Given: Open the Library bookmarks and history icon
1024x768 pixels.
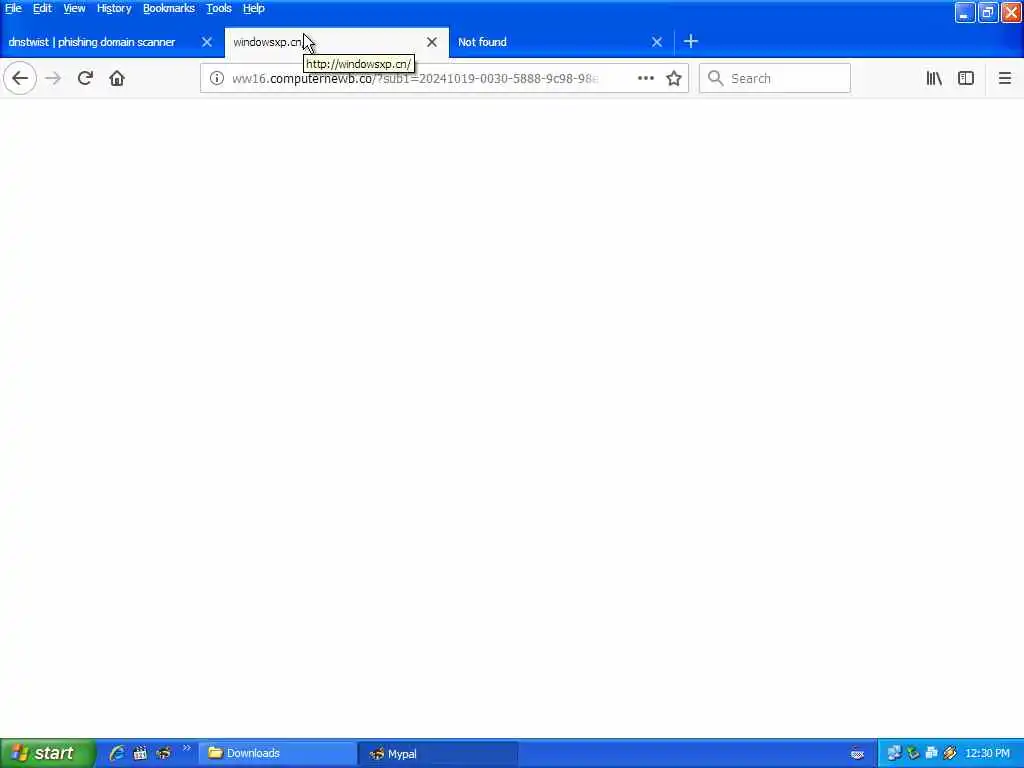Looking at the screenshot, I should tap(934, 78).
